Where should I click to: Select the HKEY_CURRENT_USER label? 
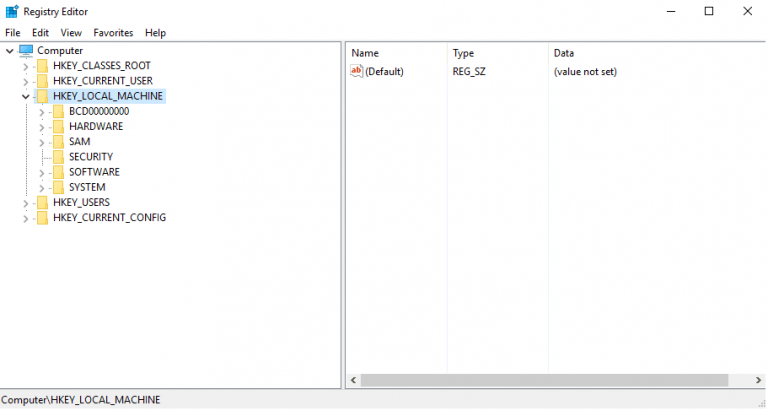(103, 81)
